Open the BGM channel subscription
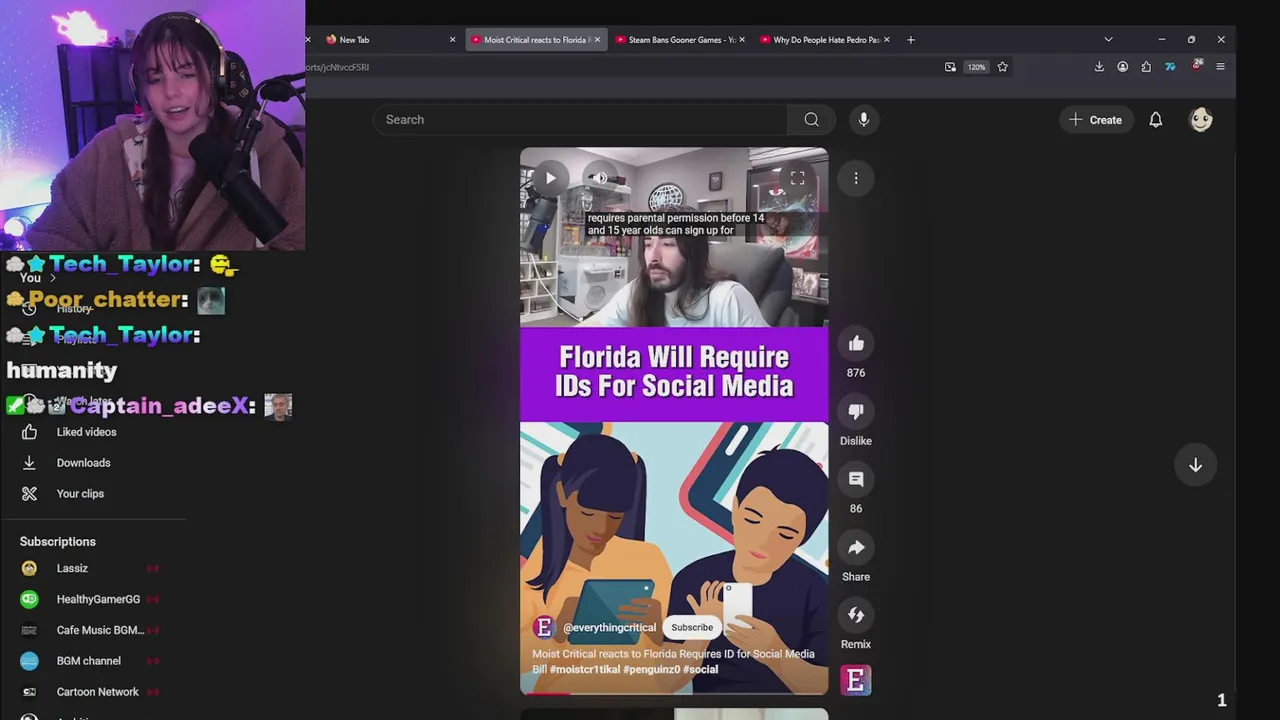The width and height of the screenshot is (1280, 720). point(88,661)
